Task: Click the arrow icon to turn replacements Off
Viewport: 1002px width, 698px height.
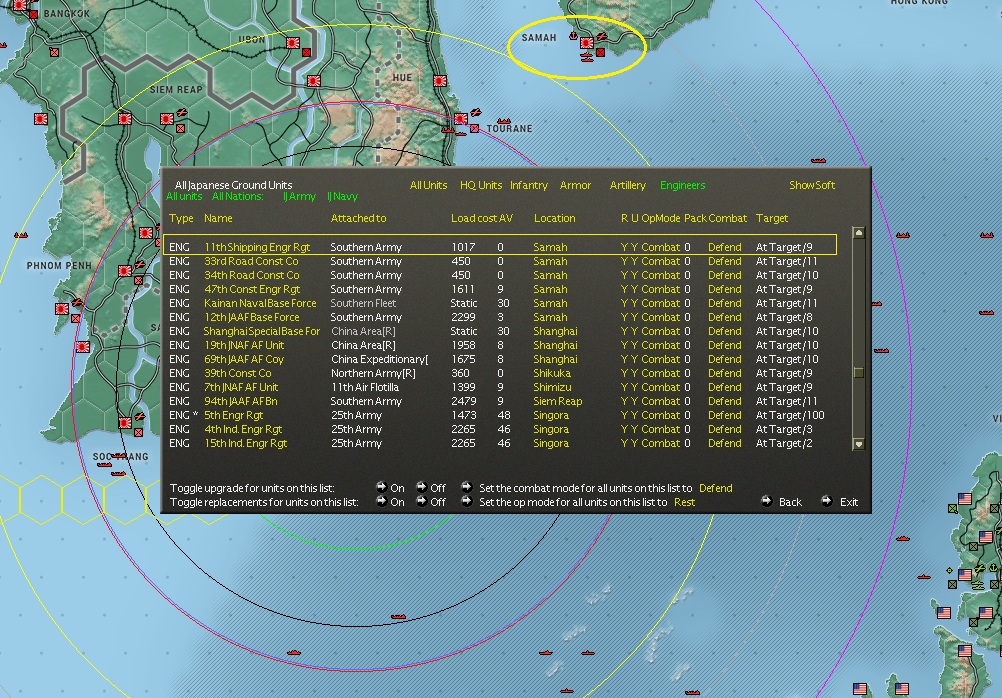Action: (x=421, y=501)
